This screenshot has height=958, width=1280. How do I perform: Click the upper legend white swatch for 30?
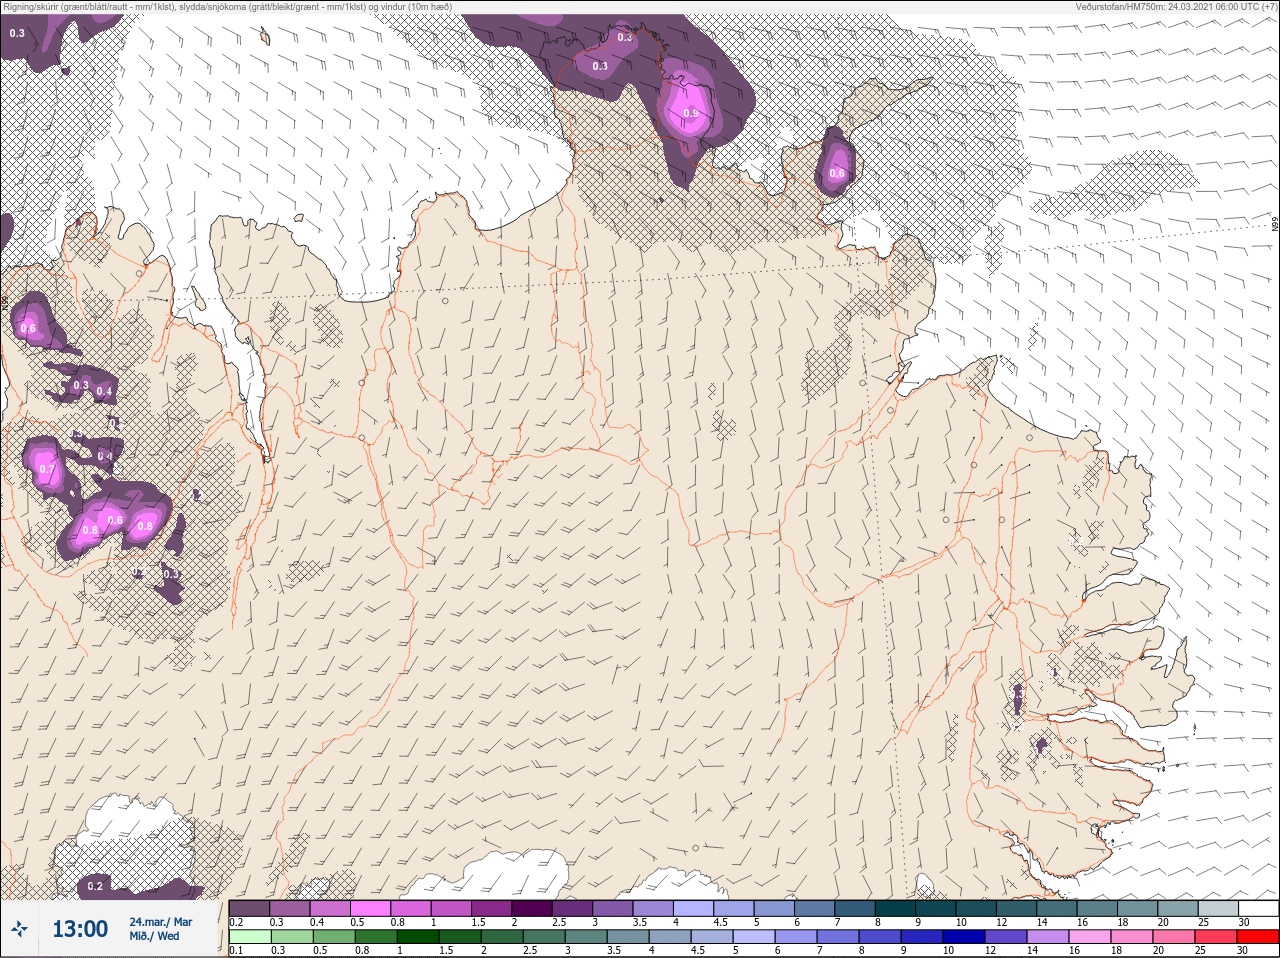point(1259,908)
